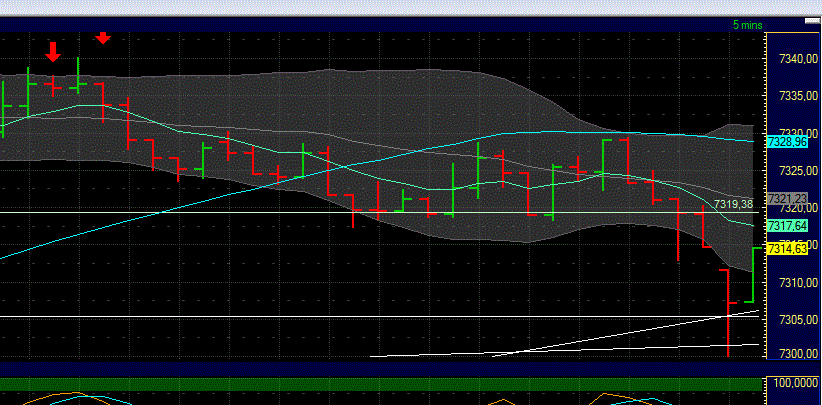This screenshot has height=405, width=822.
Task: Select the last green price bar
Action: pos(753,274)
